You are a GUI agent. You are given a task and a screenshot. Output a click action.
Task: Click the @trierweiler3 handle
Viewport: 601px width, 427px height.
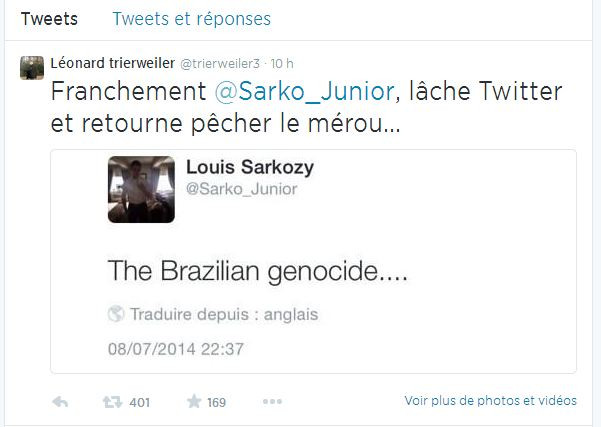(220, 64)
